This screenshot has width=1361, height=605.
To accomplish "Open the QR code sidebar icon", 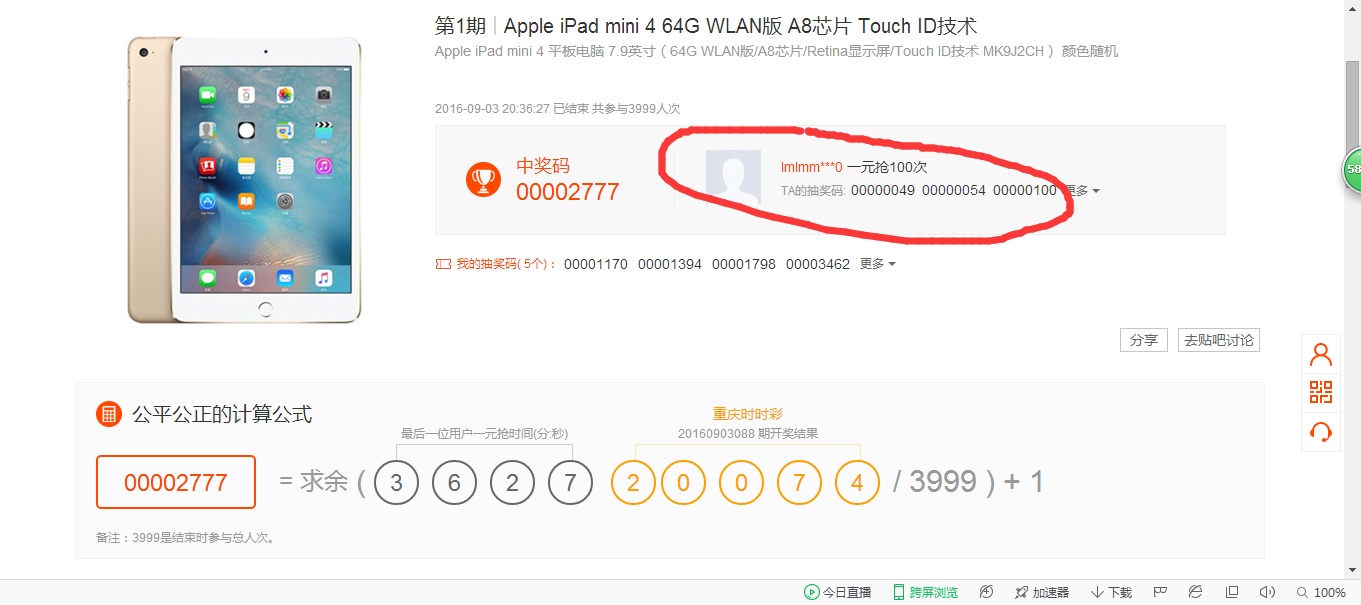I will point(1321,392).
